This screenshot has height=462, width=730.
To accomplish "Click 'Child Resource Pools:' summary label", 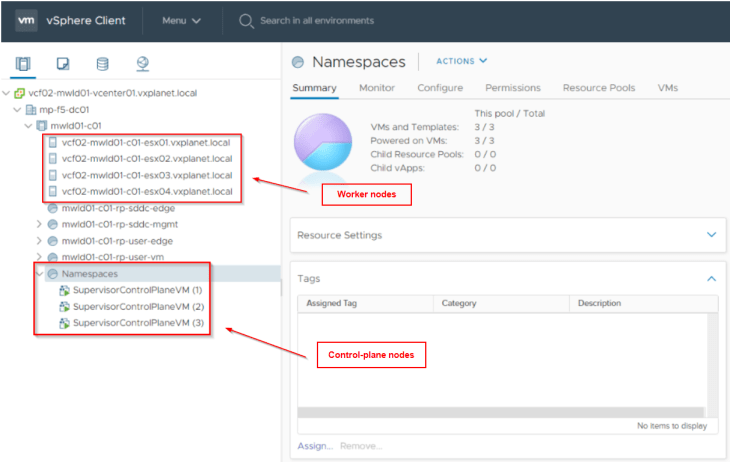I will tap(417, 154).
